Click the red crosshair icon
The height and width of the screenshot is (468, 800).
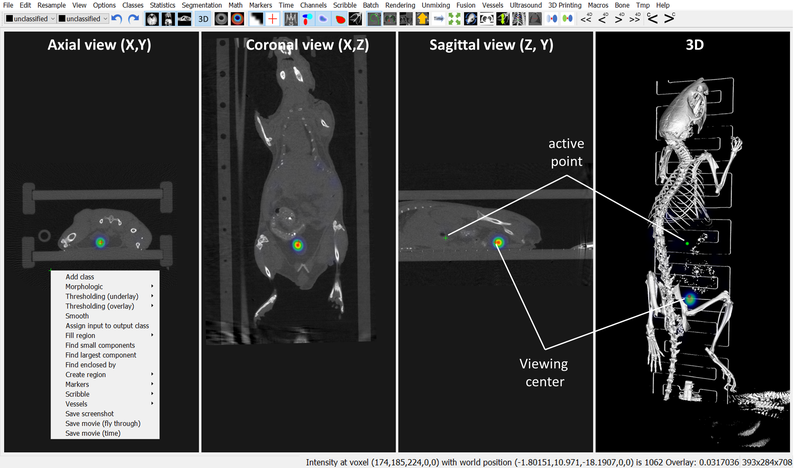point(272,18)
